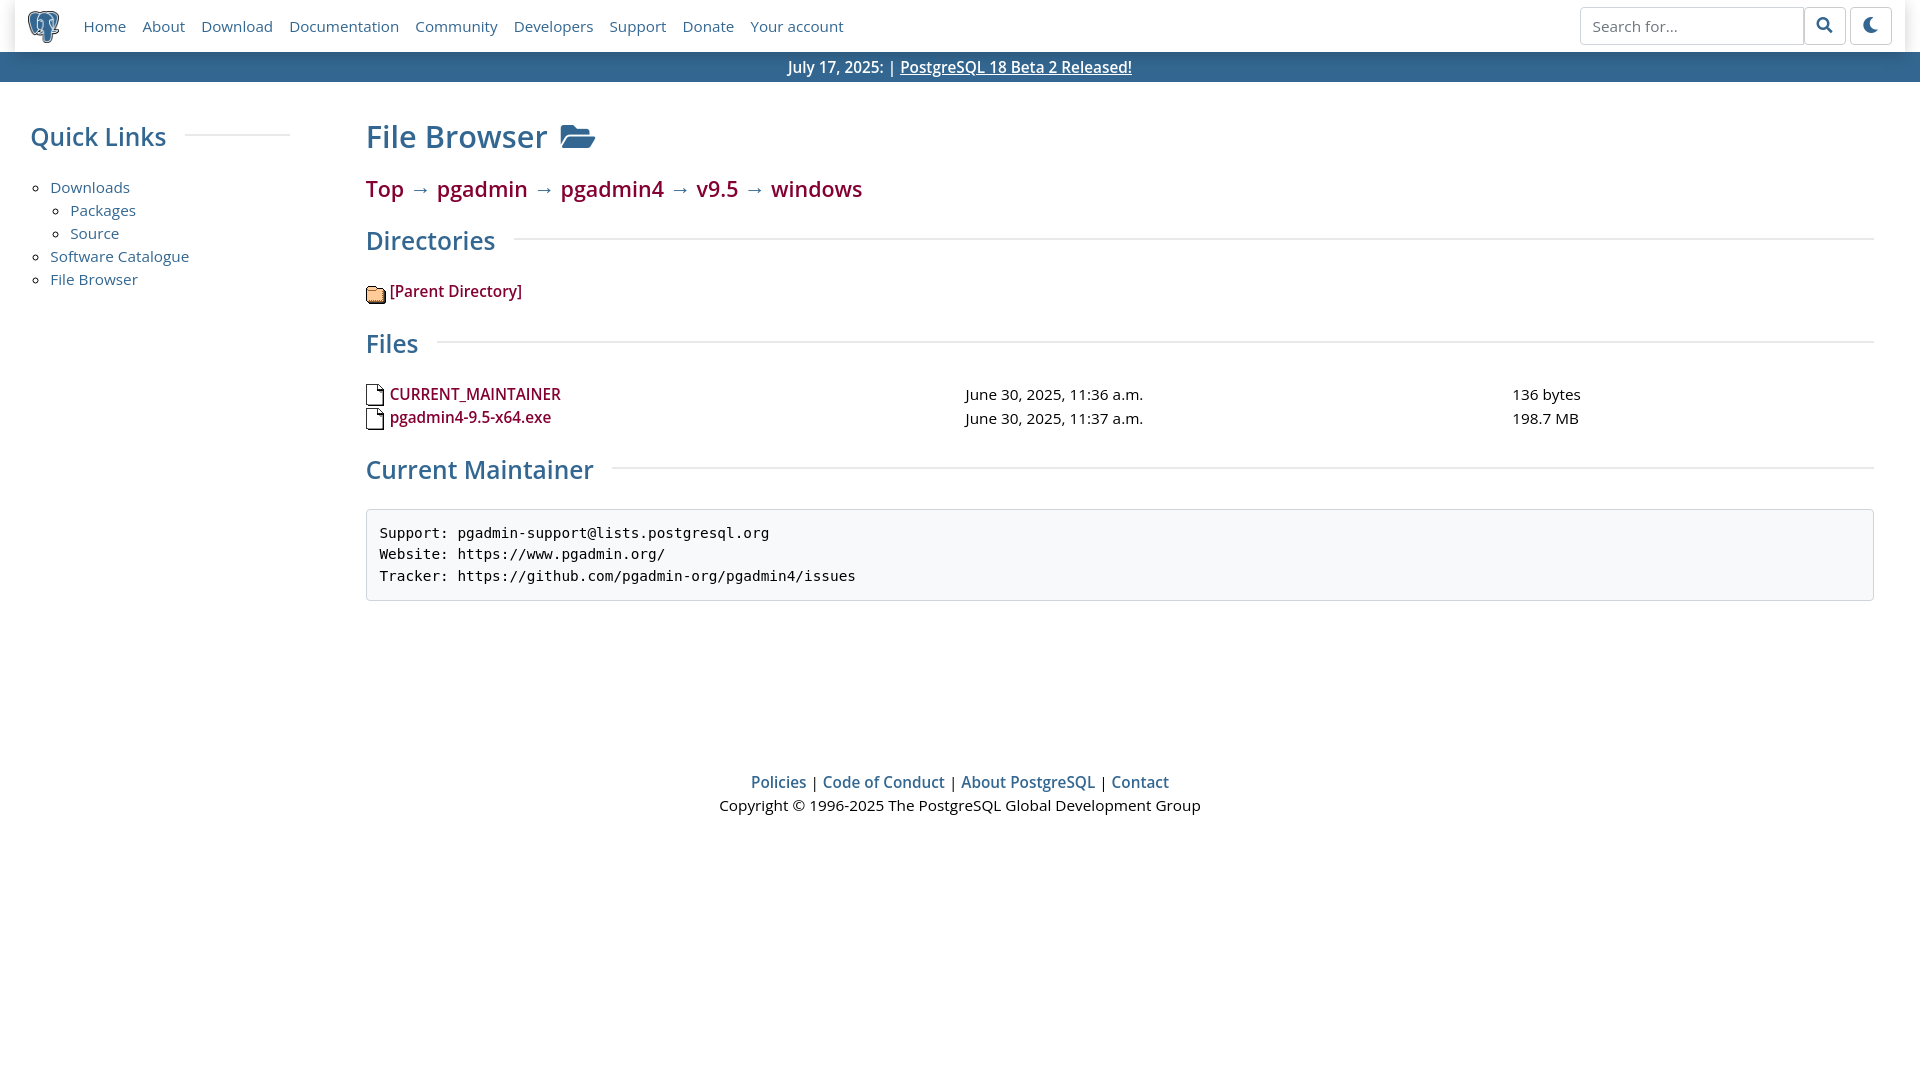Image resolution: width=1920 pixels, height=1080 pixels.
Task: Go to pgadmin in breadcrumb
Action: [482, 189]
